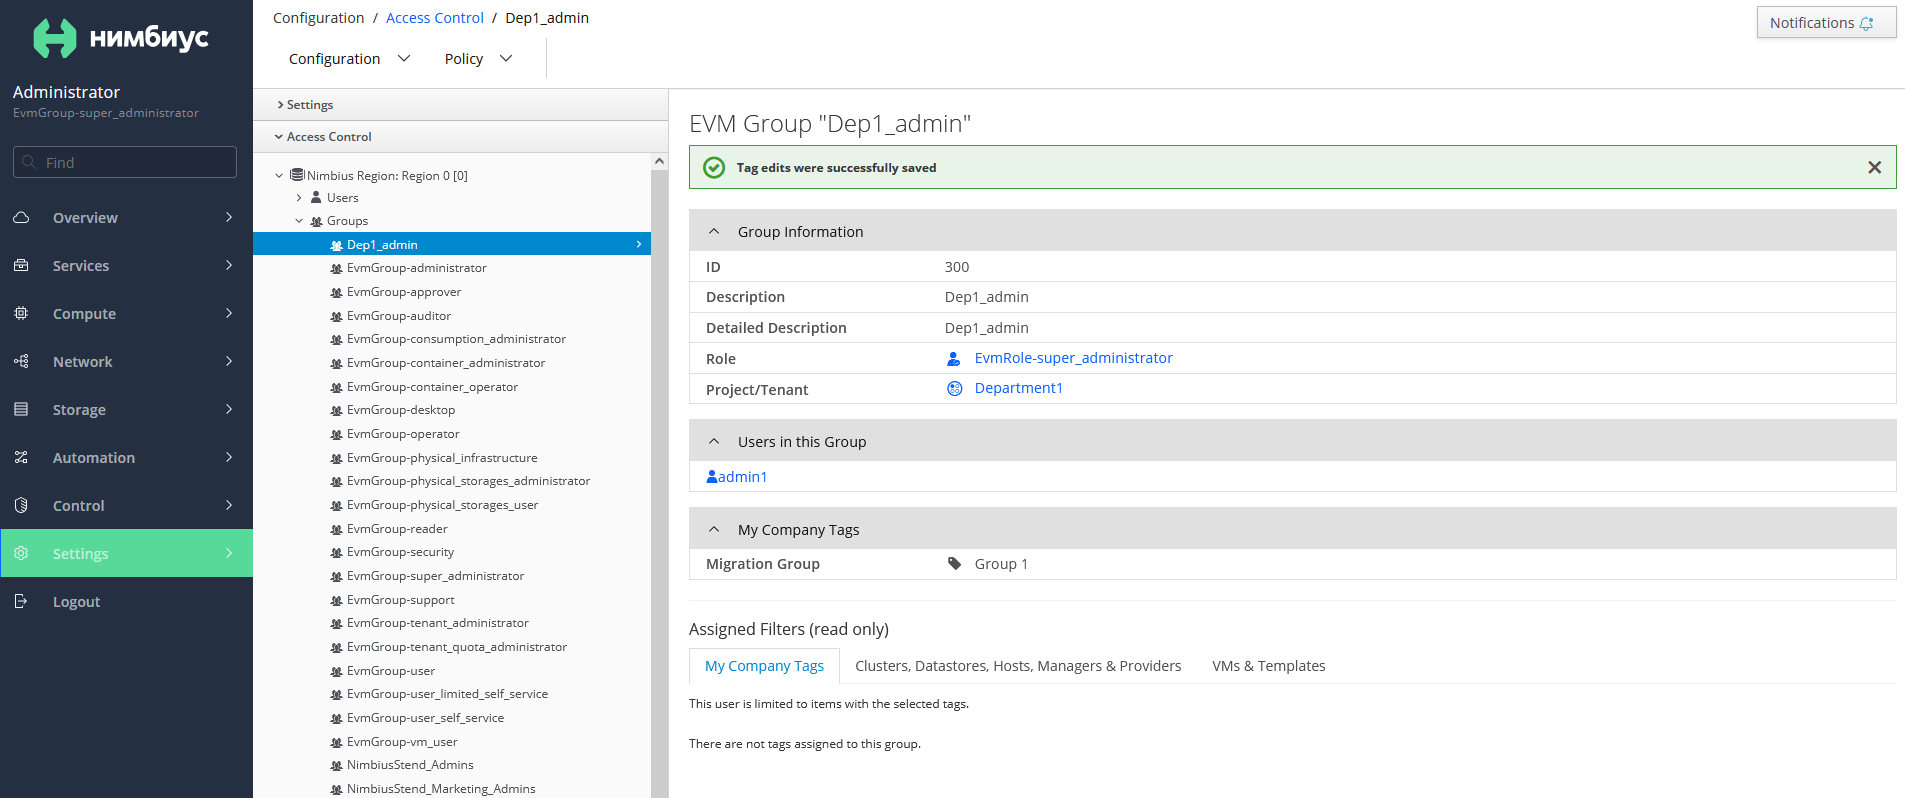Viewport: 1905px width, 798px height.
Task: Collapse the Access Control accordion section
Action: [x=461, y=136]
